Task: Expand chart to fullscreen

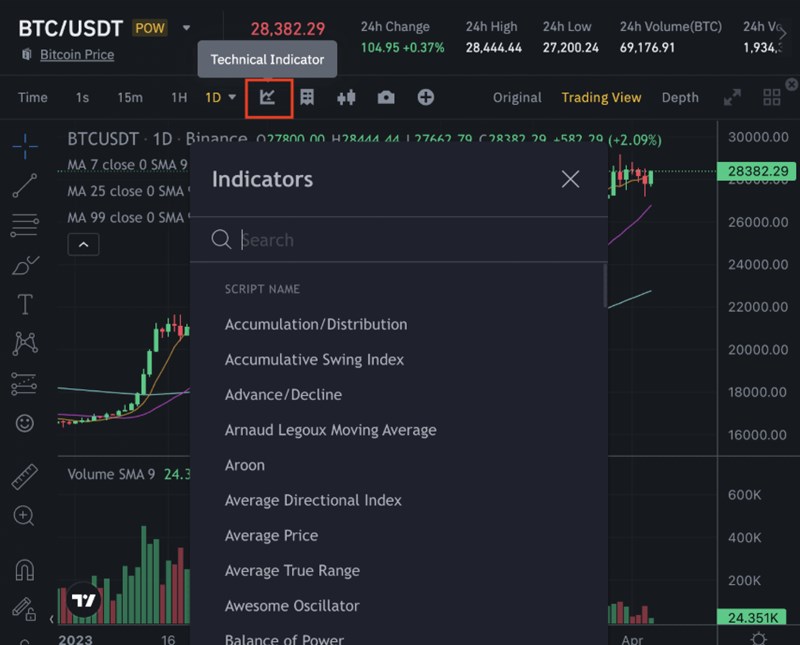Action: click(733, 97)
